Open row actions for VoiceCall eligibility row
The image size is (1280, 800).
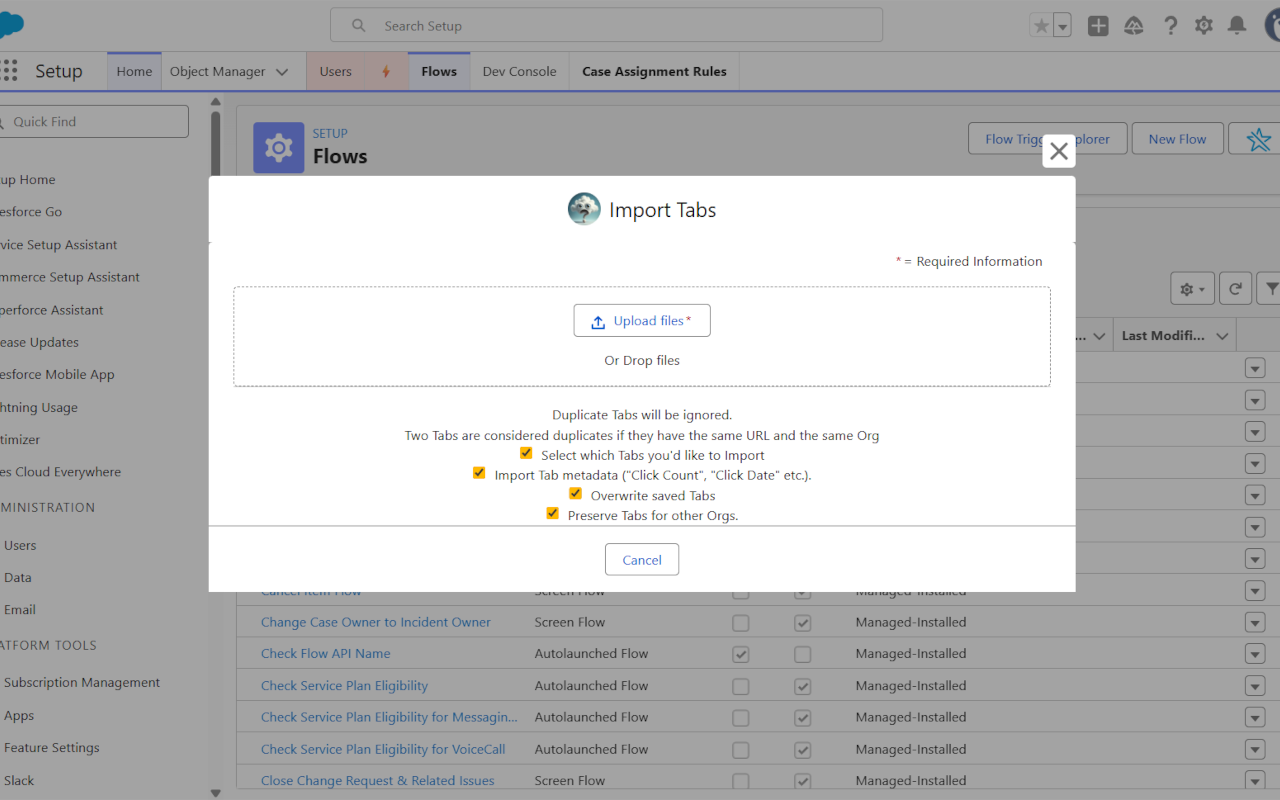1255,749
